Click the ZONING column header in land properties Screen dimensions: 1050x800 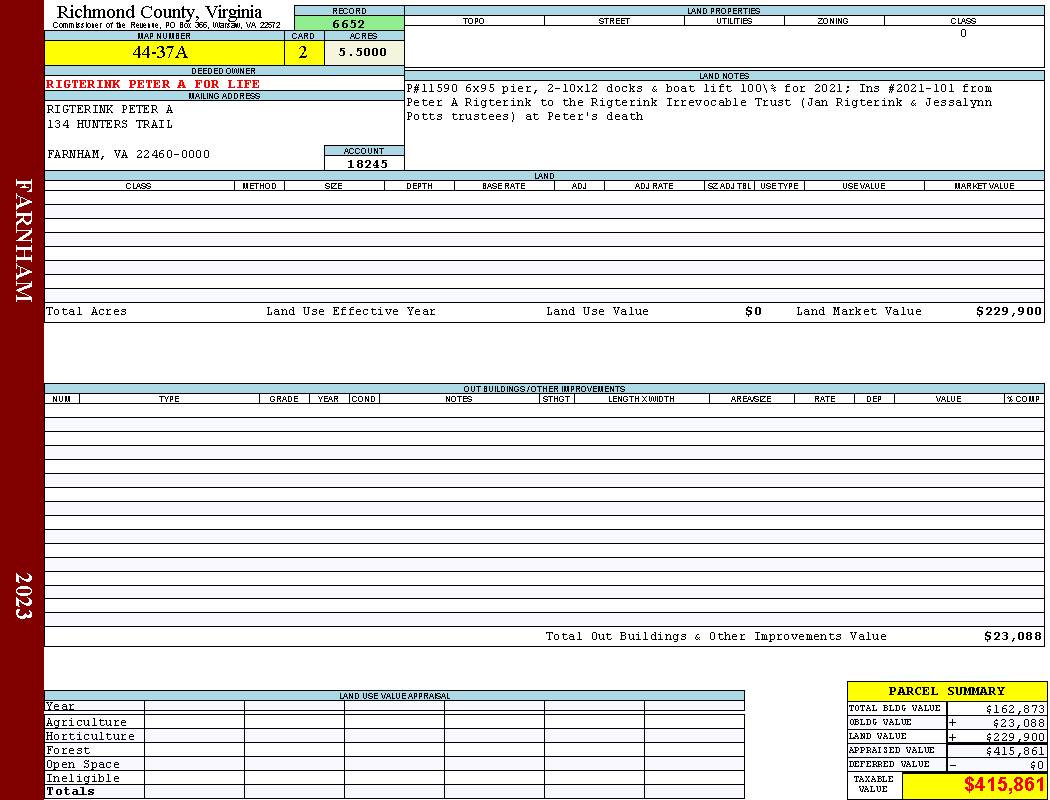833,21
